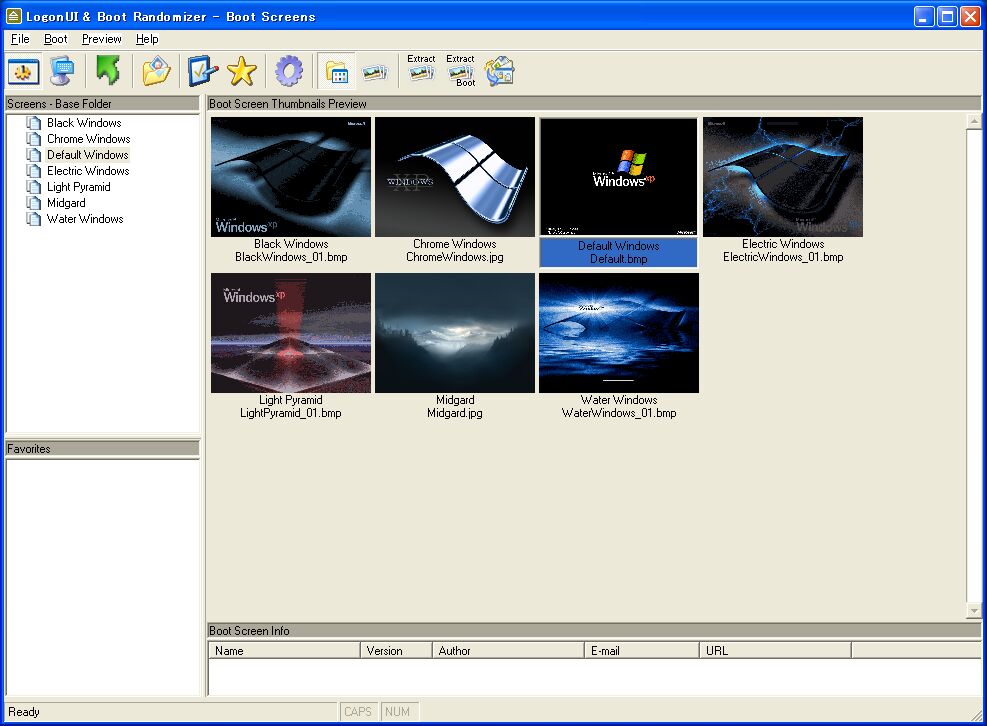Open settings via the gear toolbar icon
The image size is (987, 726).
pos(288,71)
